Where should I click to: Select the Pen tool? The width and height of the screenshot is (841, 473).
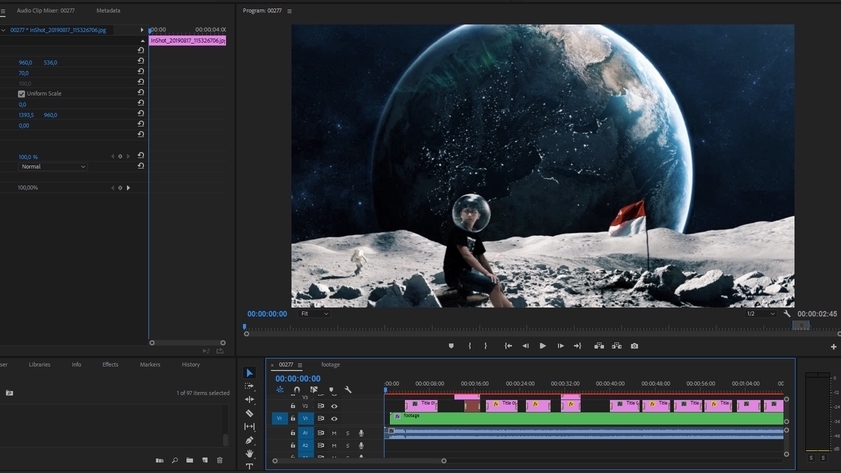(x=249, y=440)
